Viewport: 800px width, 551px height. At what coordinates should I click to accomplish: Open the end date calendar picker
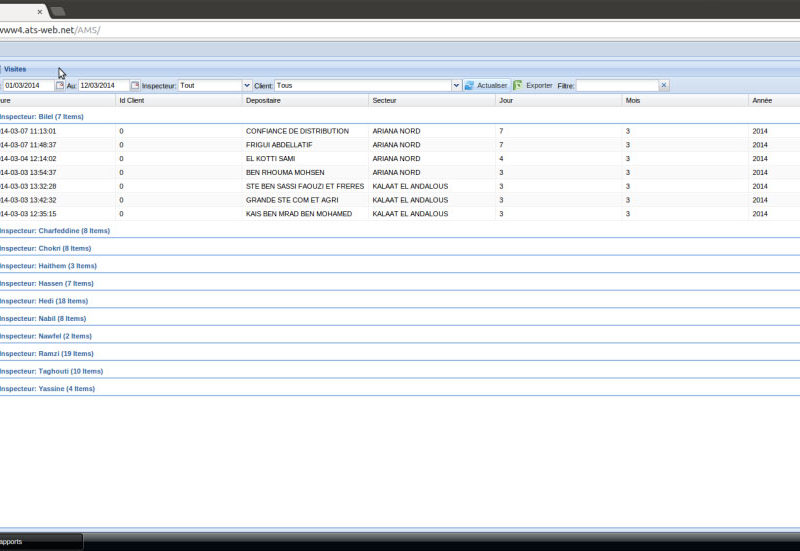click(x=135, y=86)
